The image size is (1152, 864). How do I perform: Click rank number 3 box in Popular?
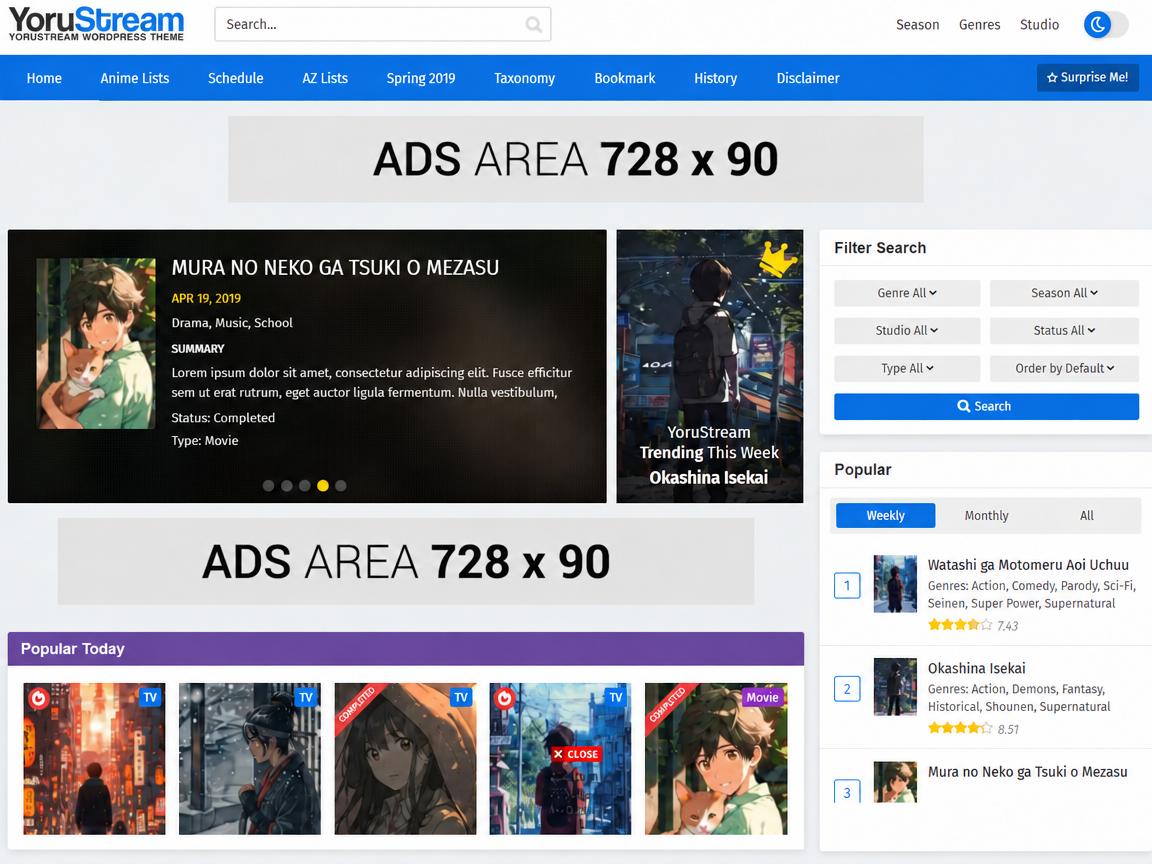tap(847, 791)
